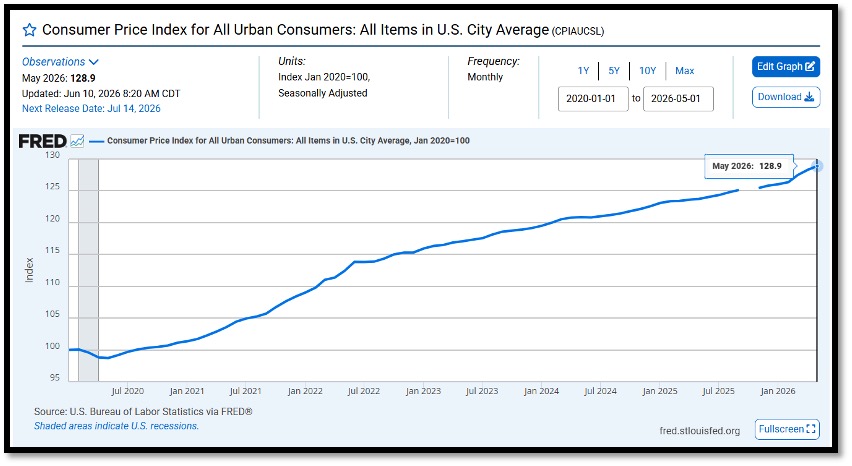Click the Edit Graph button
This screenshot has height=466, width=852.
tap(786, 67)
